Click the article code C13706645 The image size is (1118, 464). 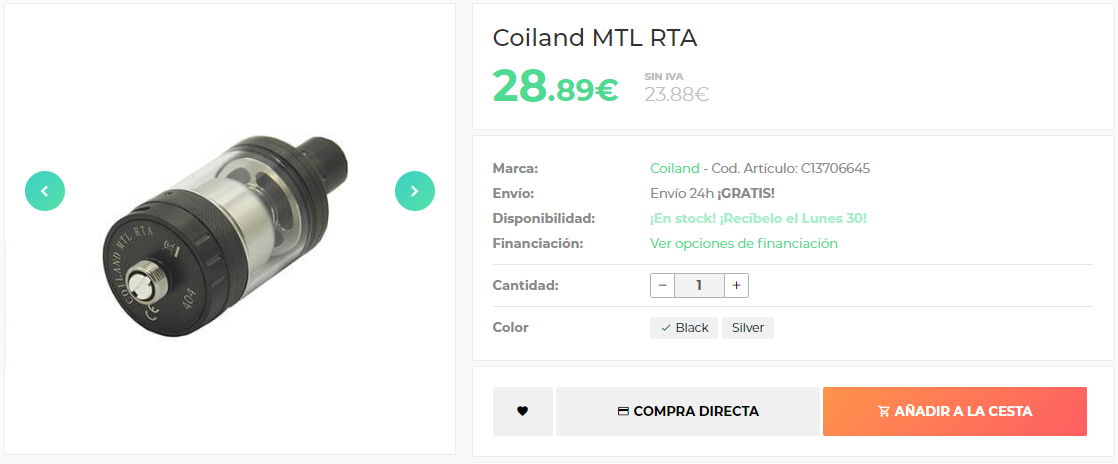click(x=835, y=168)
